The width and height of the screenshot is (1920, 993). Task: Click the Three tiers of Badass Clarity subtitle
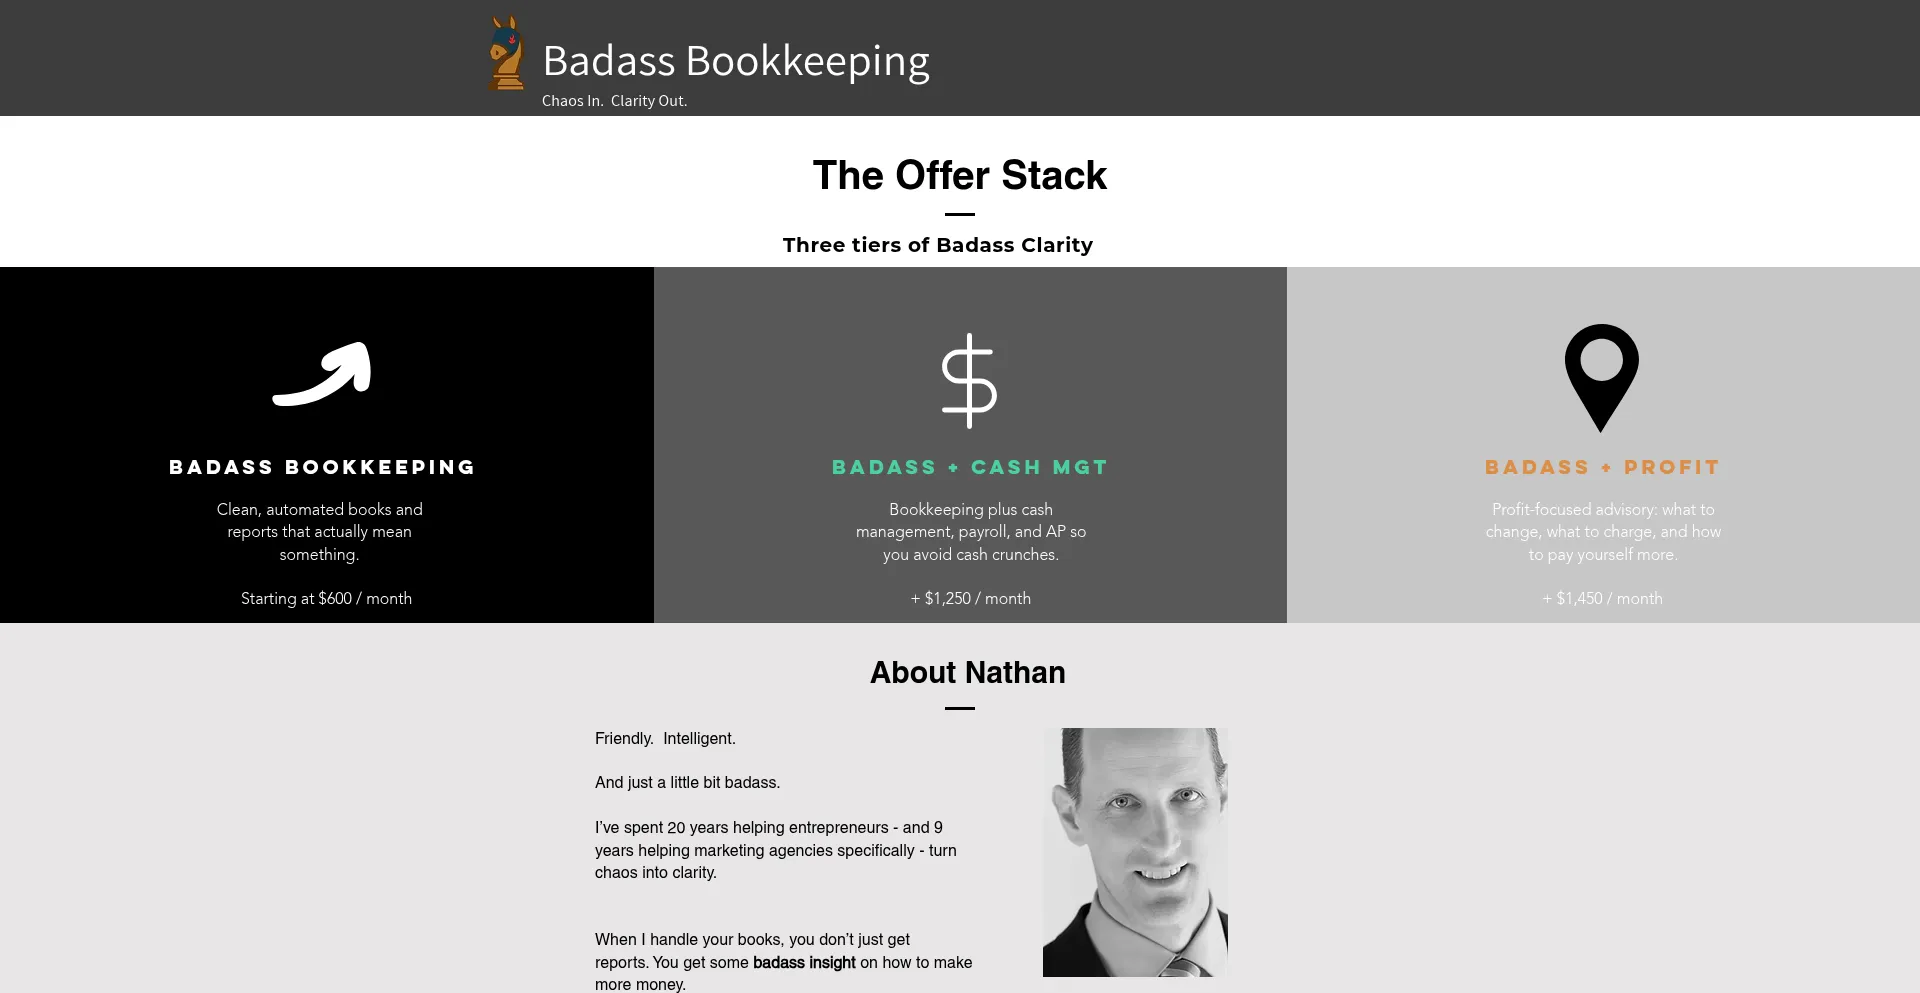tap(938, 244)
